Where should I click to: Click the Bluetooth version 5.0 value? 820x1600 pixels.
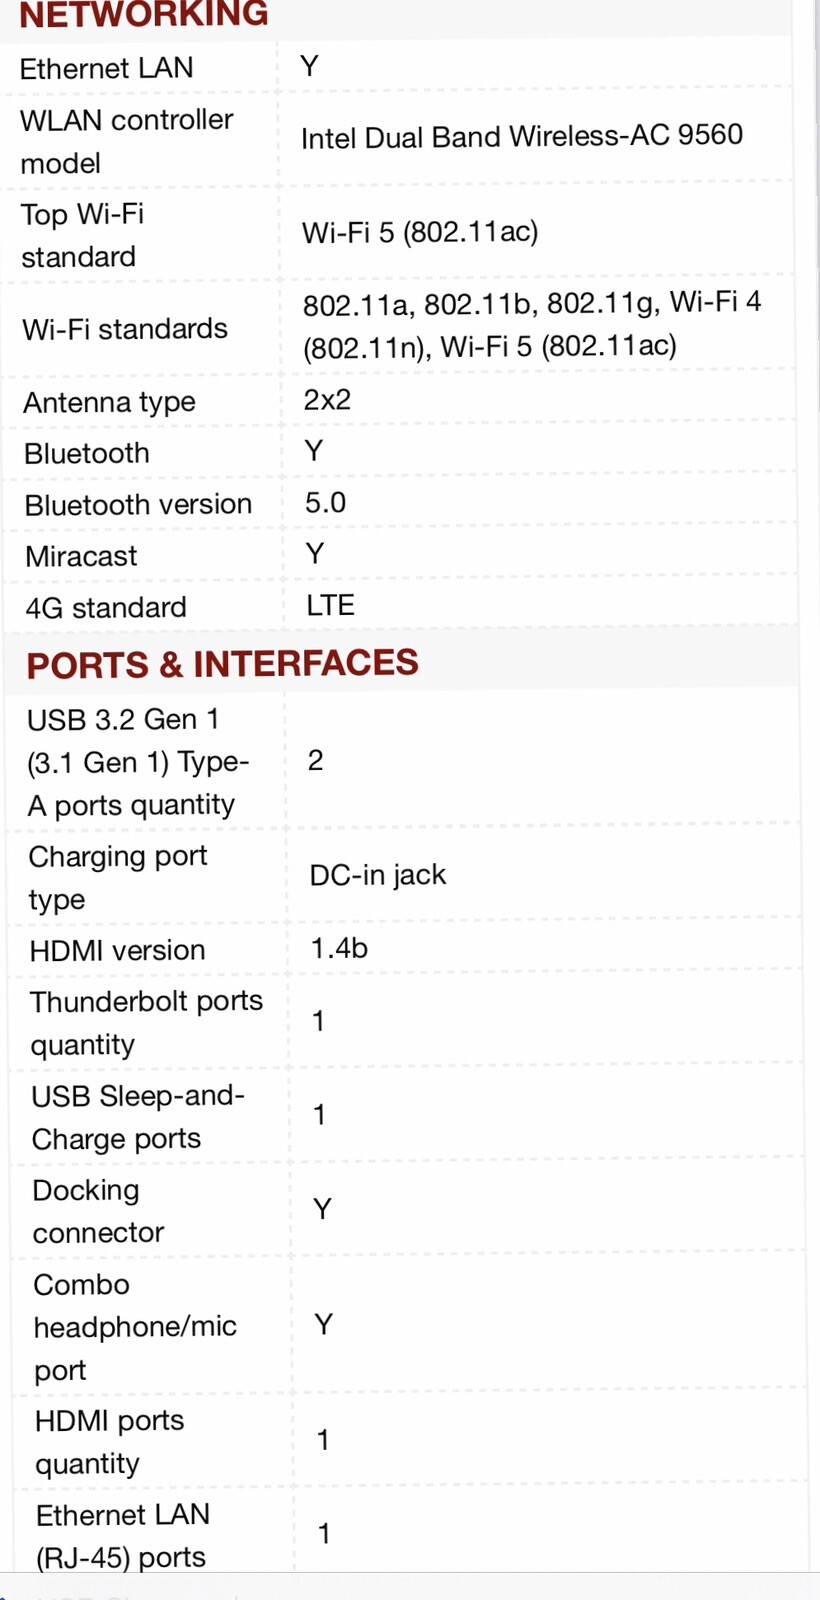325,502
